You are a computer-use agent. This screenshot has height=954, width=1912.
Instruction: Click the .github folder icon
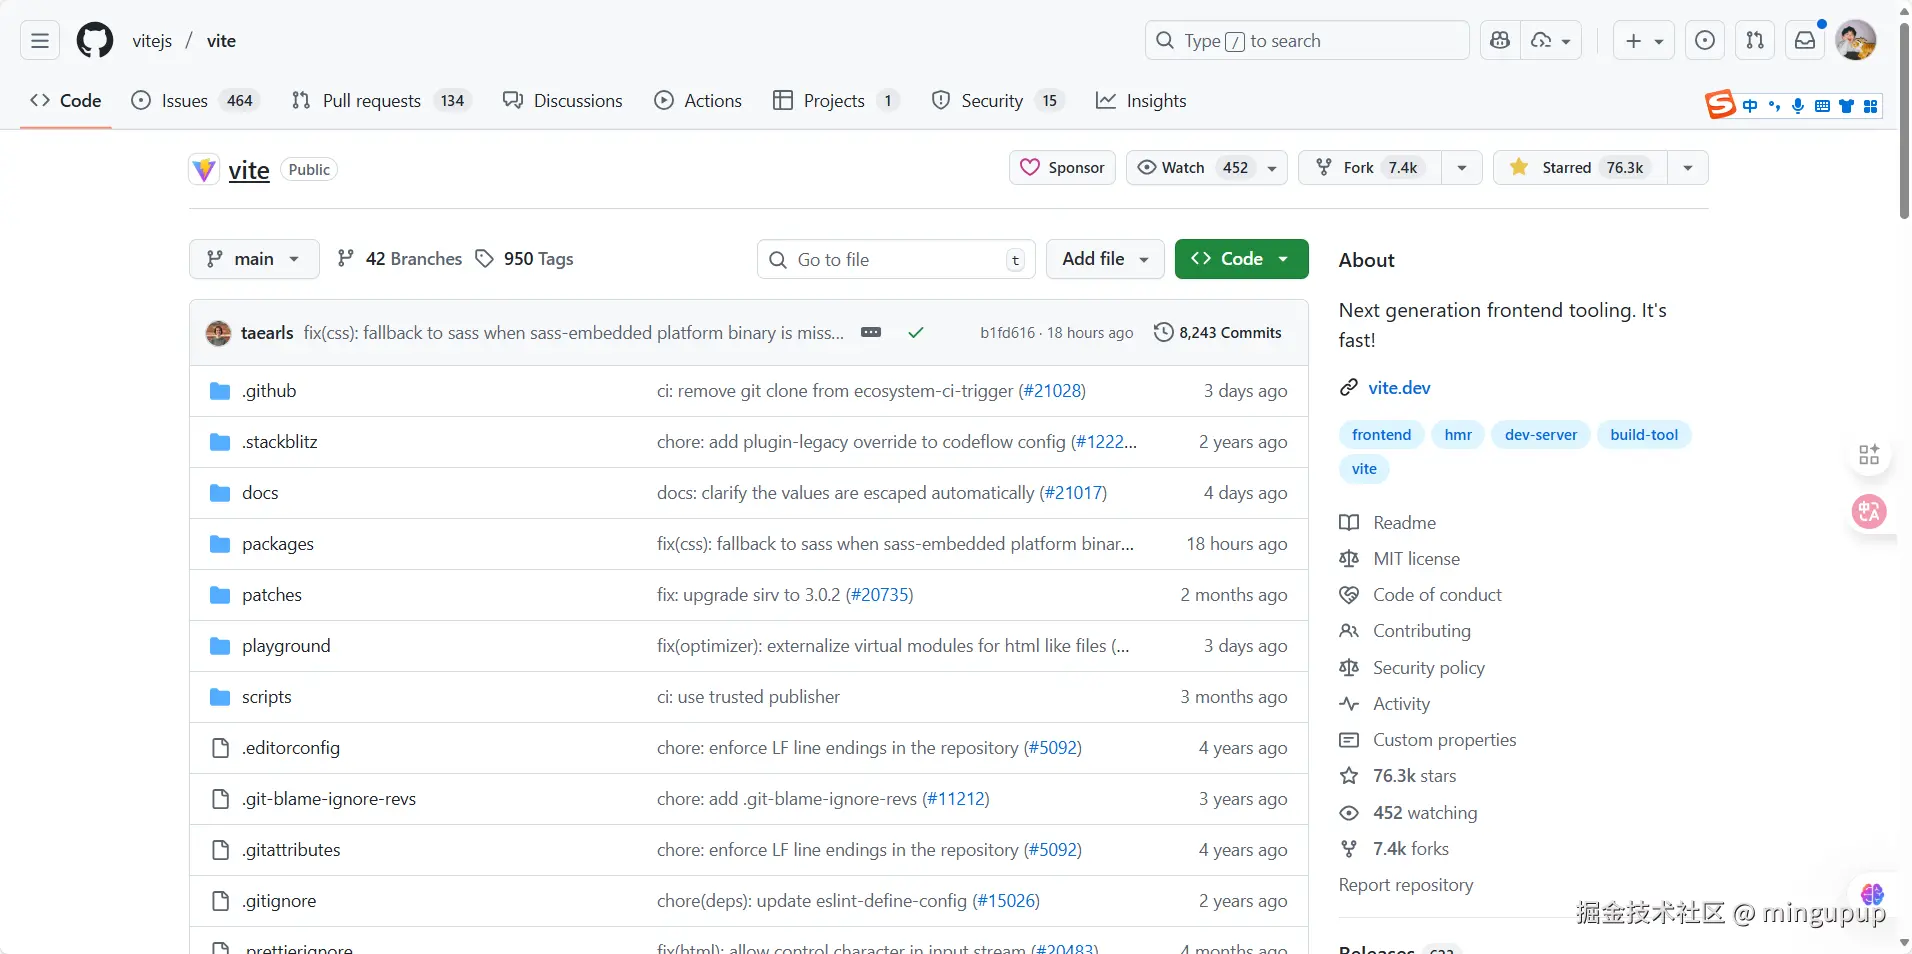pyautogui.click(x=220, y=391)
